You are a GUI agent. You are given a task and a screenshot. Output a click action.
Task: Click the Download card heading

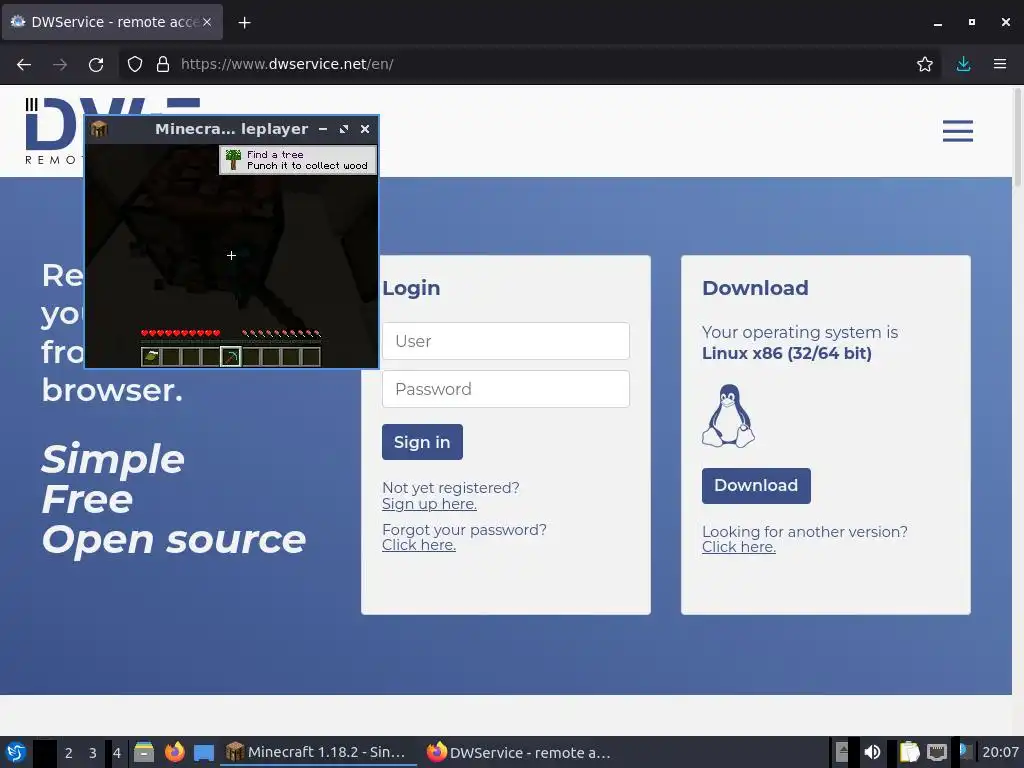coord(755,288)
